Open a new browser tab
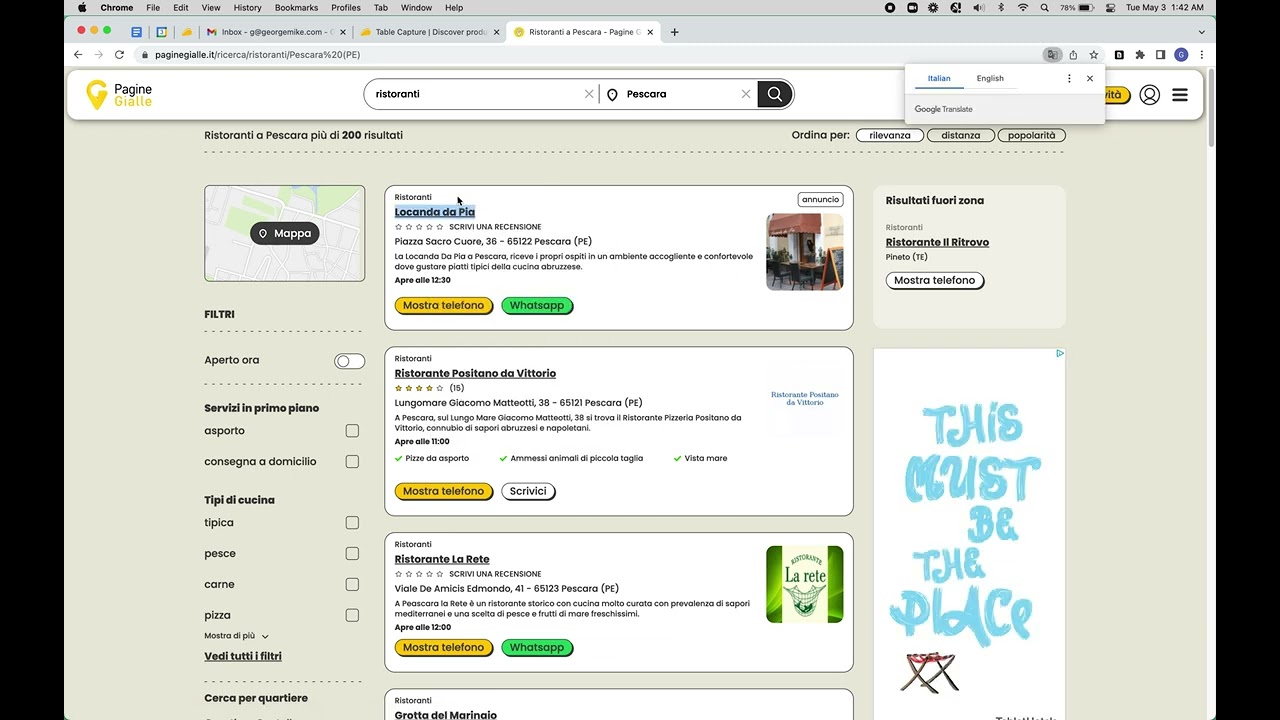This screenshot has height=720, width=1280. coord(675,32)
